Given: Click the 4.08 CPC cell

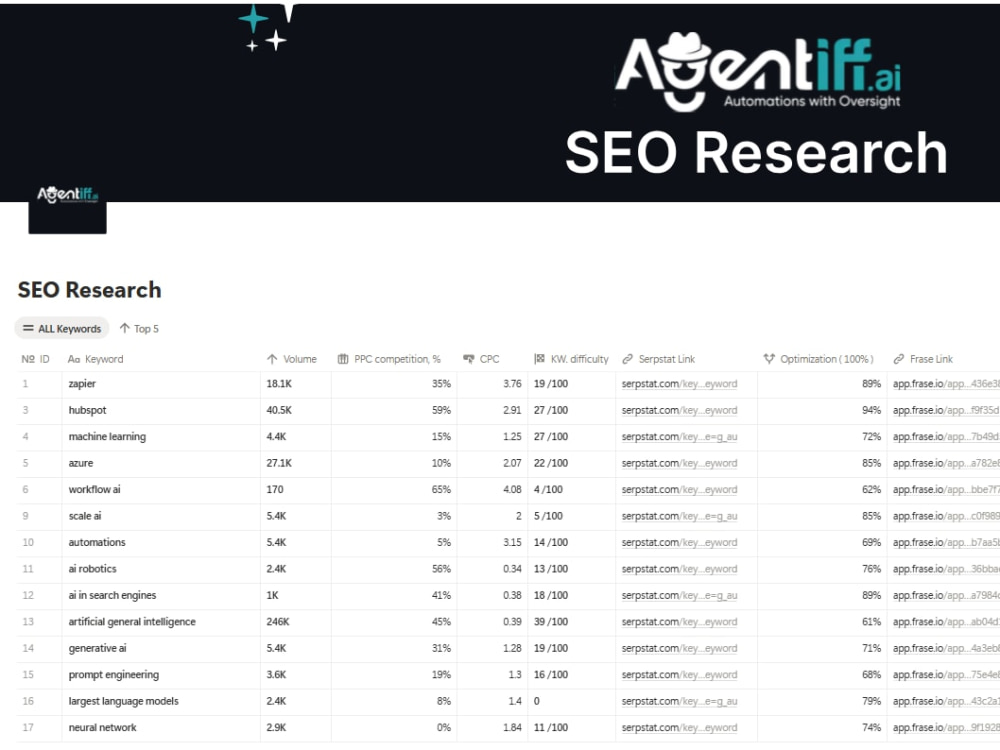Looking at the screenshot, I should coord(492,490).
